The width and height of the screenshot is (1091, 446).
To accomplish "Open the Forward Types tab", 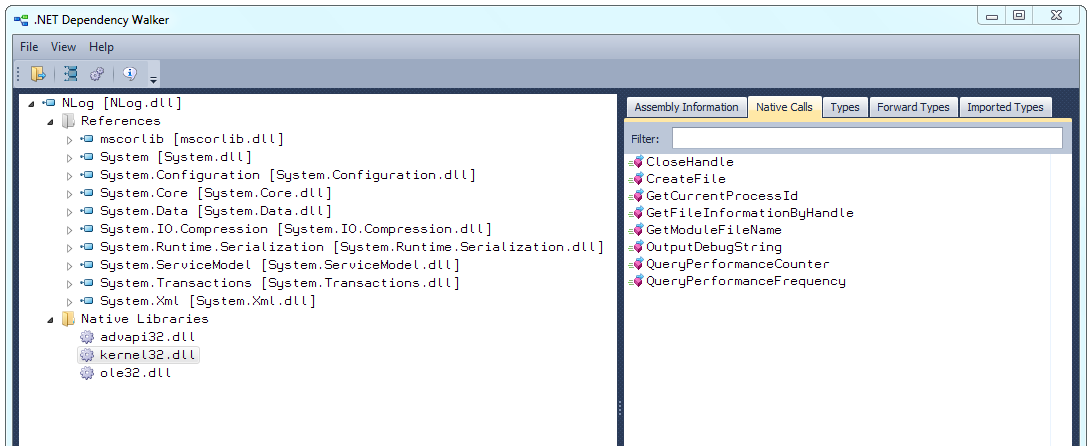I will 913,107.
